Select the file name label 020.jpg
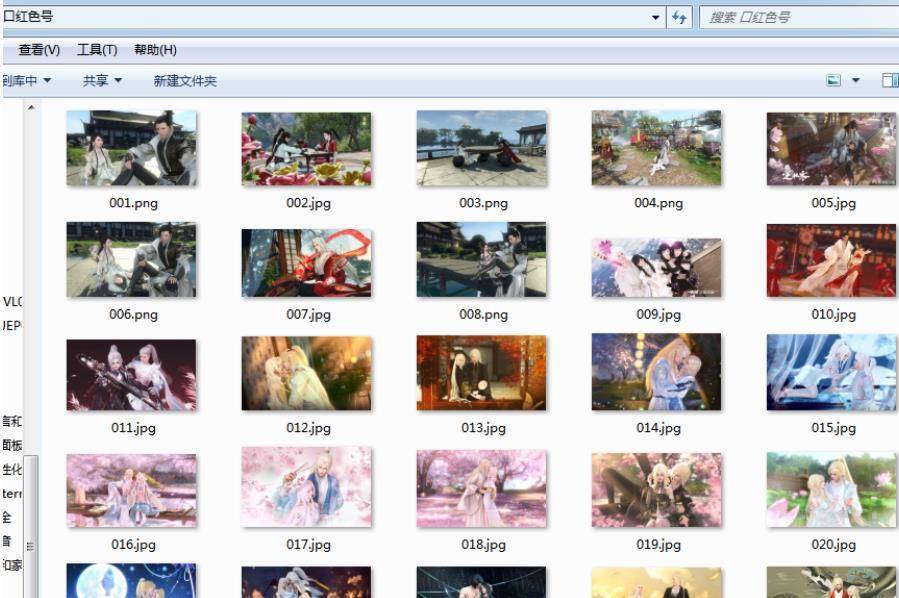899x598 pixels. tap(834, 544)
